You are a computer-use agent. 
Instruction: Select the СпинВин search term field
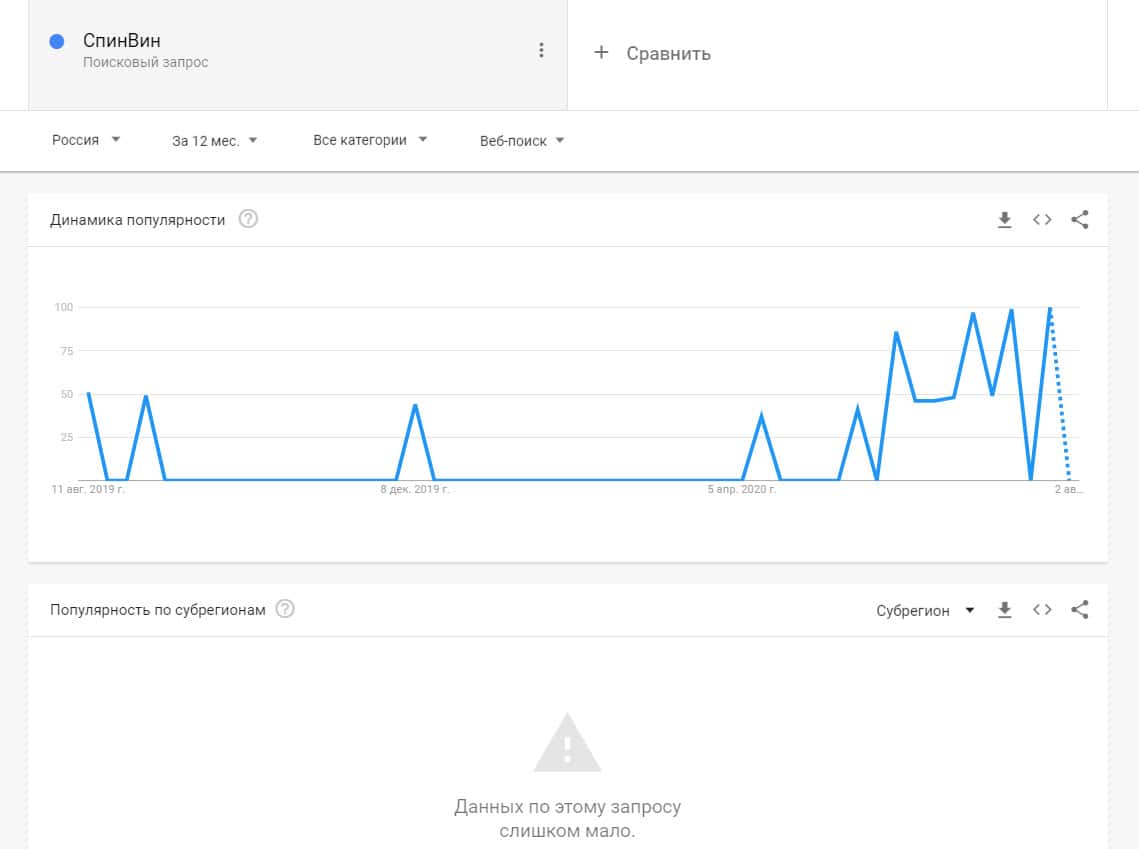click(122, 42)
